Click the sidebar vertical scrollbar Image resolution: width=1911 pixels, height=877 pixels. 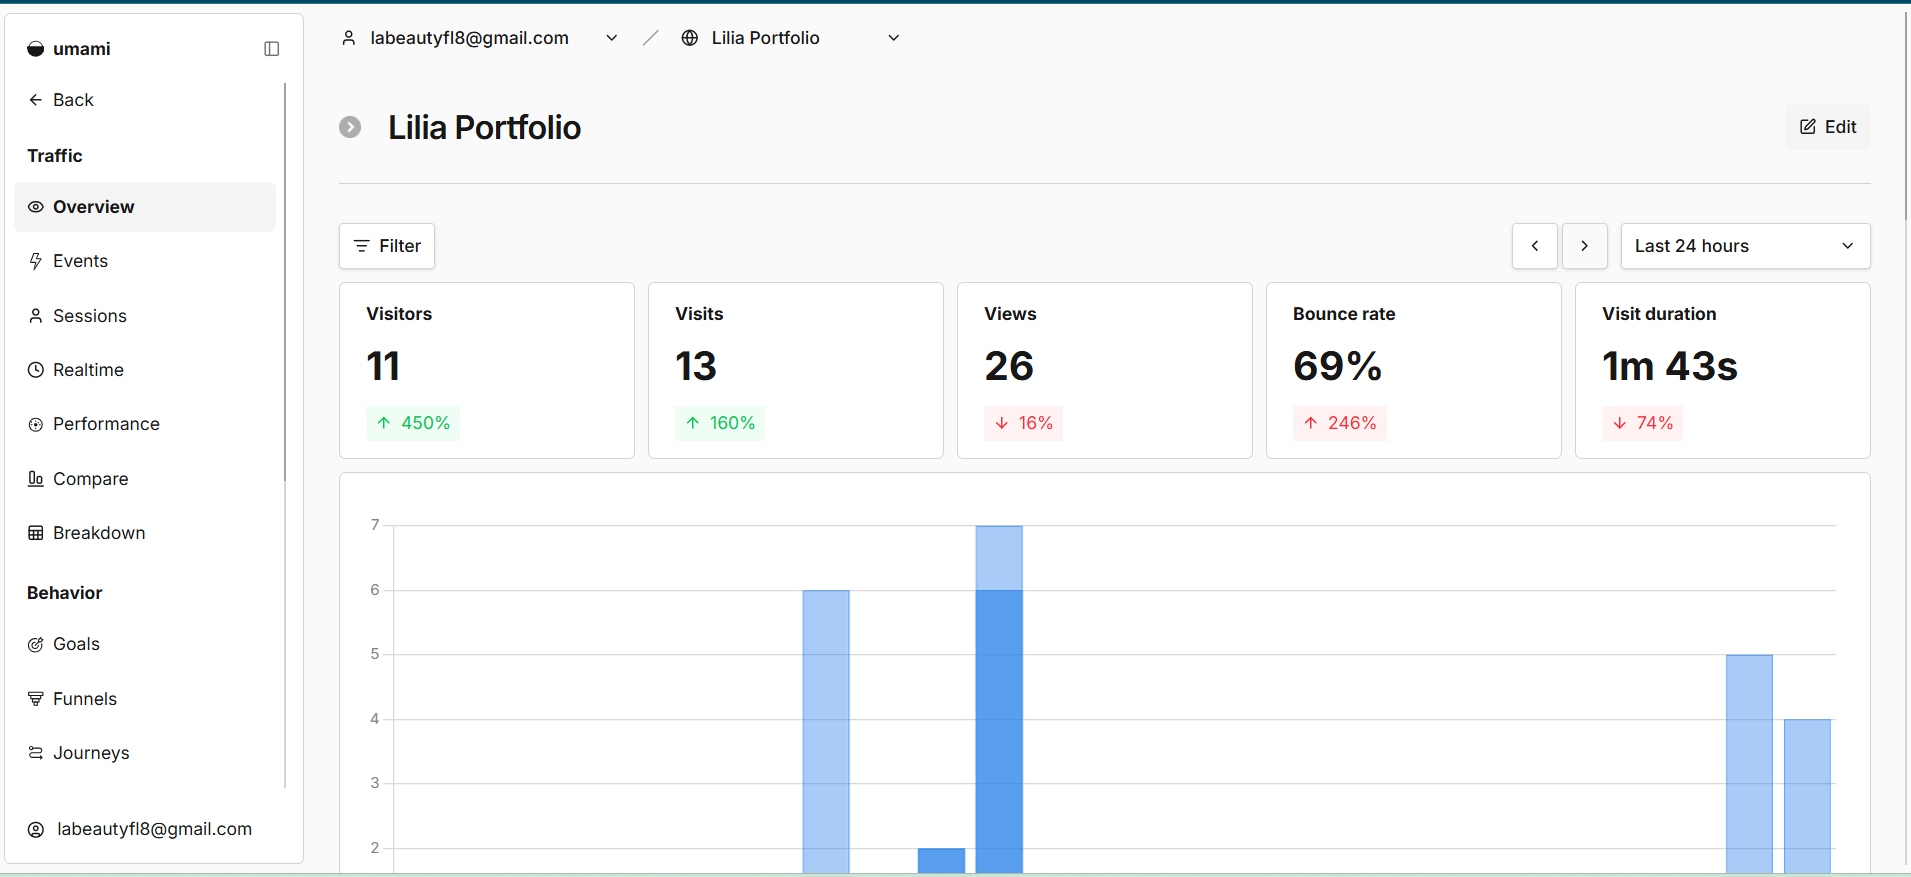[285, 283]
